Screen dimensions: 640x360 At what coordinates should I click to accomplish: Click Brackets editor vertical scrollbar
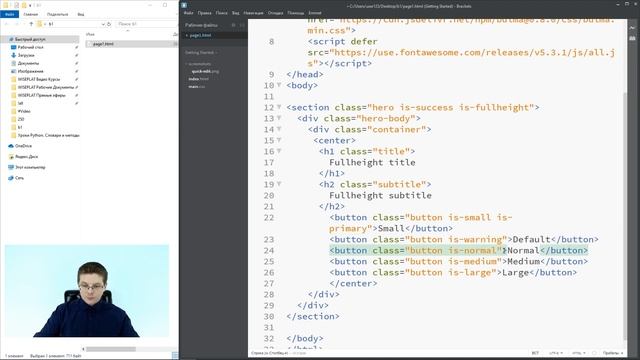[x=625, y=215]
